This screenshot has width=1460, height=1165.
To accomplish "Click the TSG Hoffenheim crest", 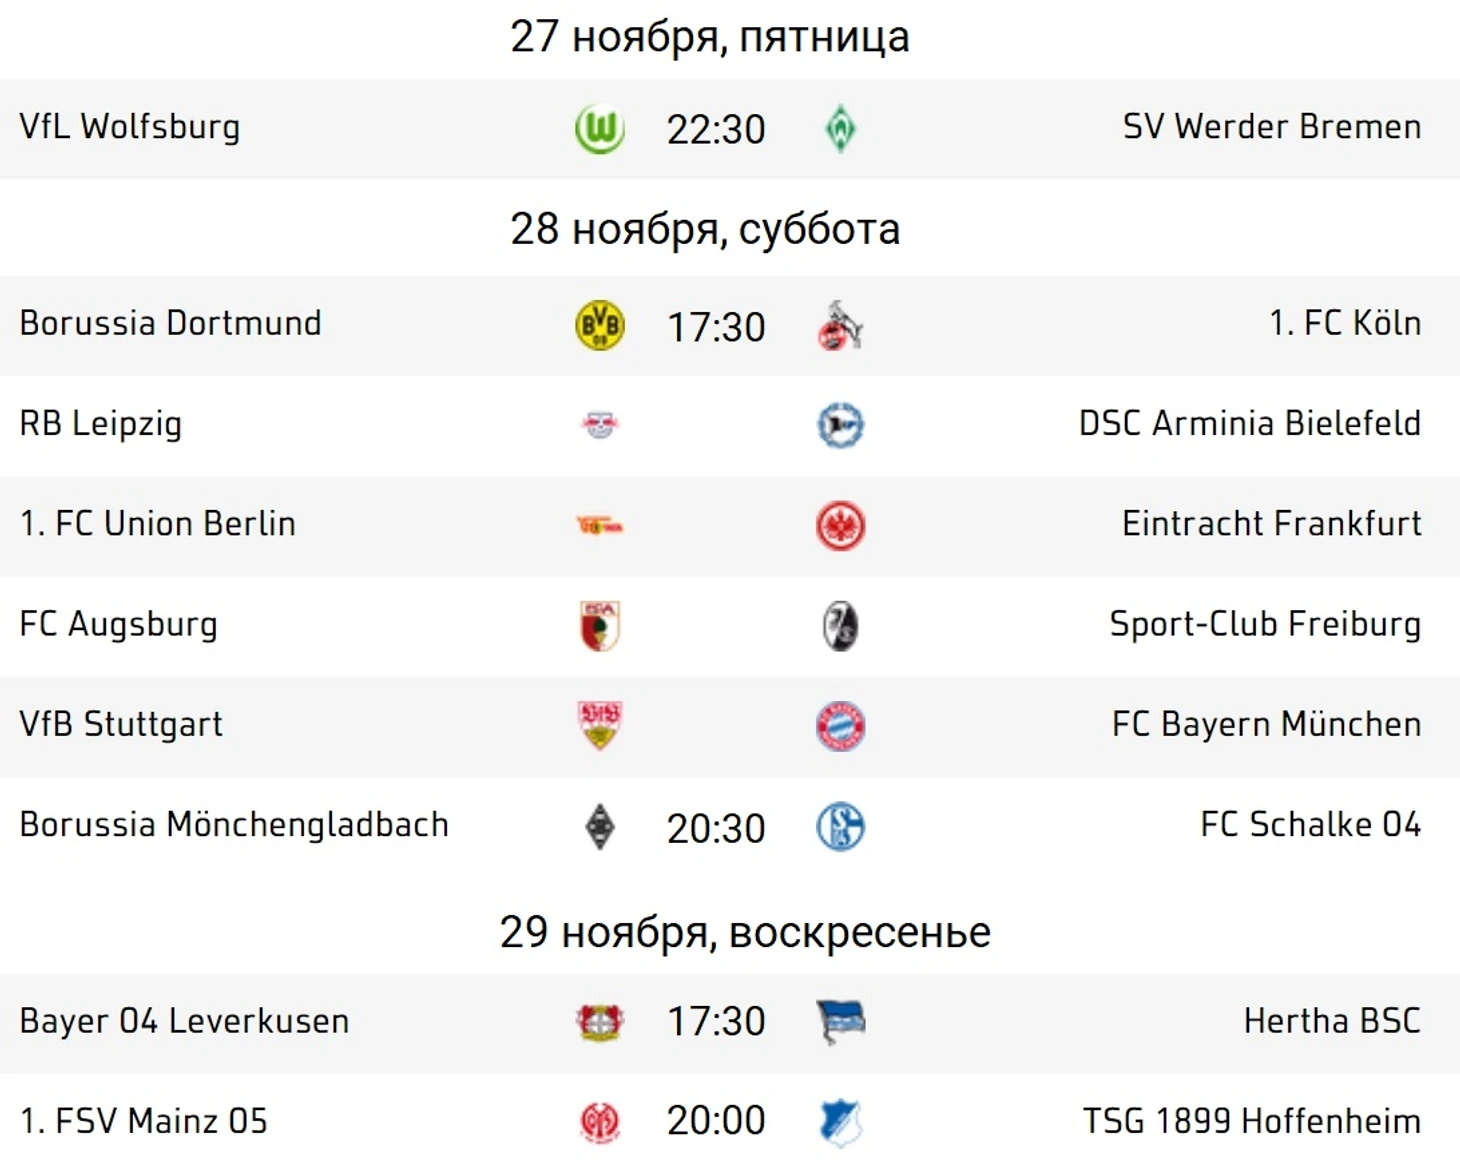I will pyautogui.click(x=840, y=1122).
